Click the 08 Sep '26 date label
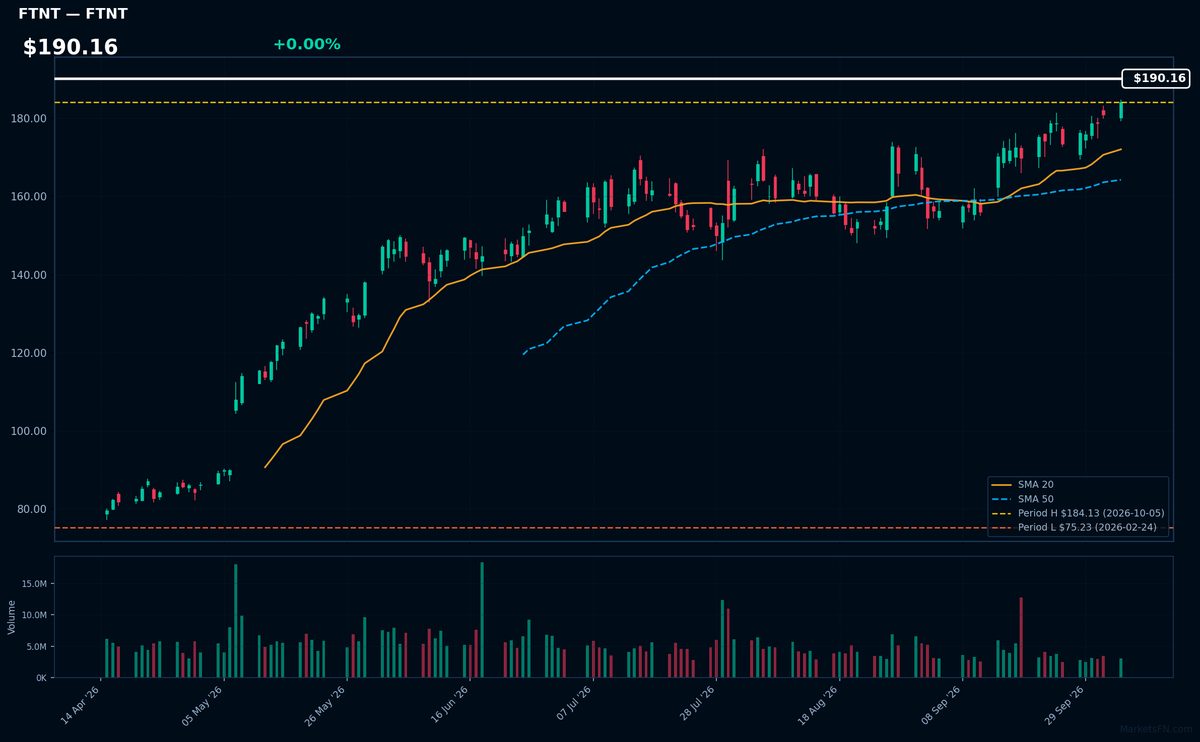This screenshot has width=1200, height=742. [x=940, y=705]
